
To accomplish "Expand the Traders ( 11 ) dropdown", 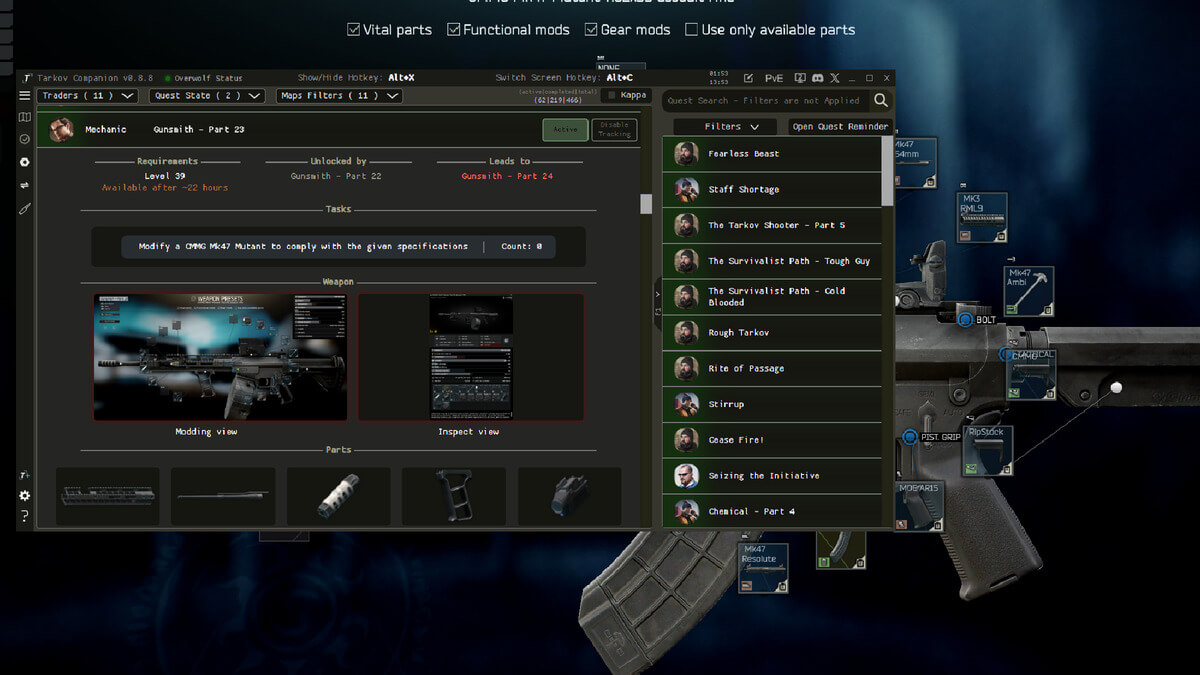I will coord(87,96).
